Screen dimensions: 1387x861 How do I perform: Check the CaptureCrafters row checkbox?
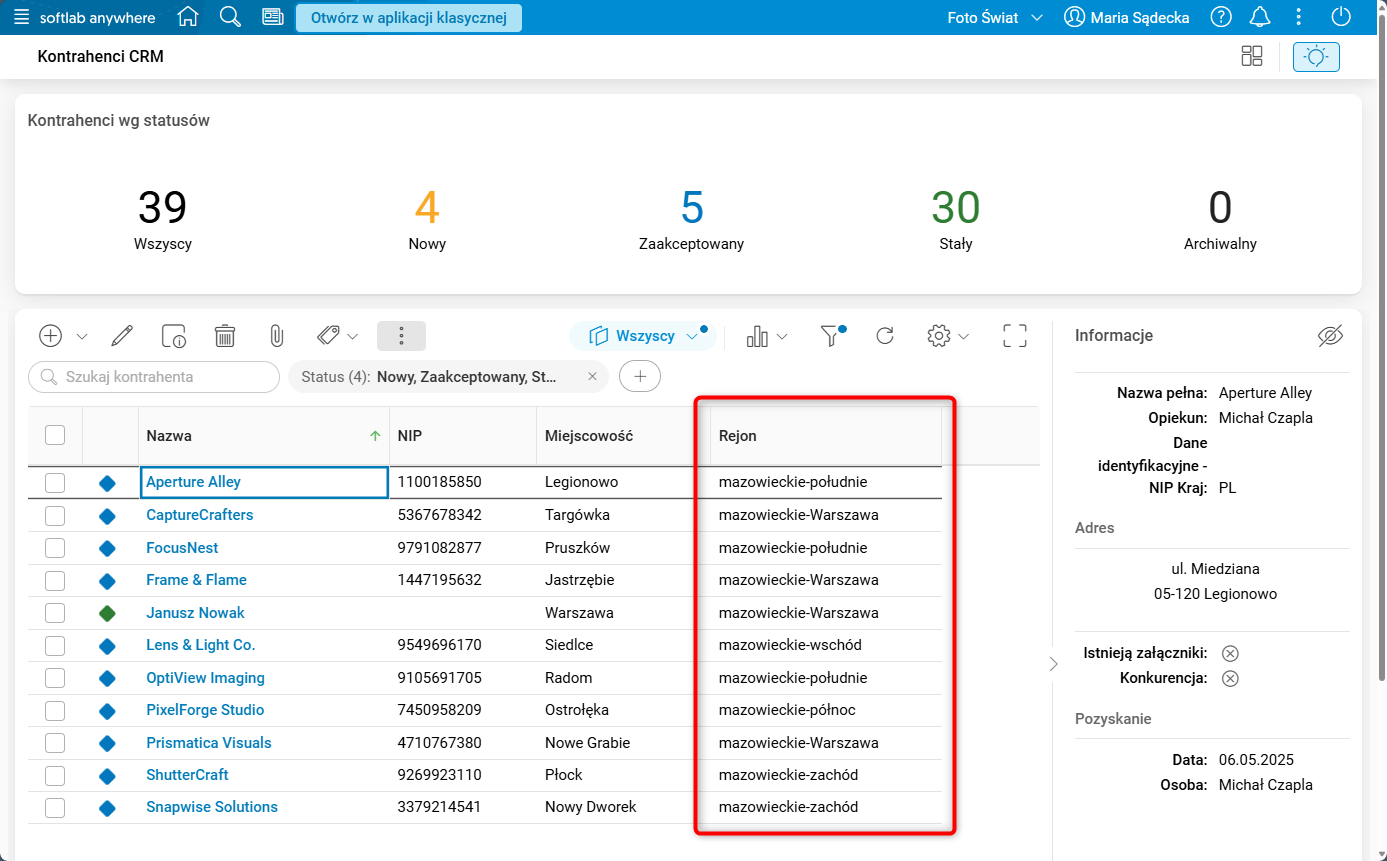point(55,516)
